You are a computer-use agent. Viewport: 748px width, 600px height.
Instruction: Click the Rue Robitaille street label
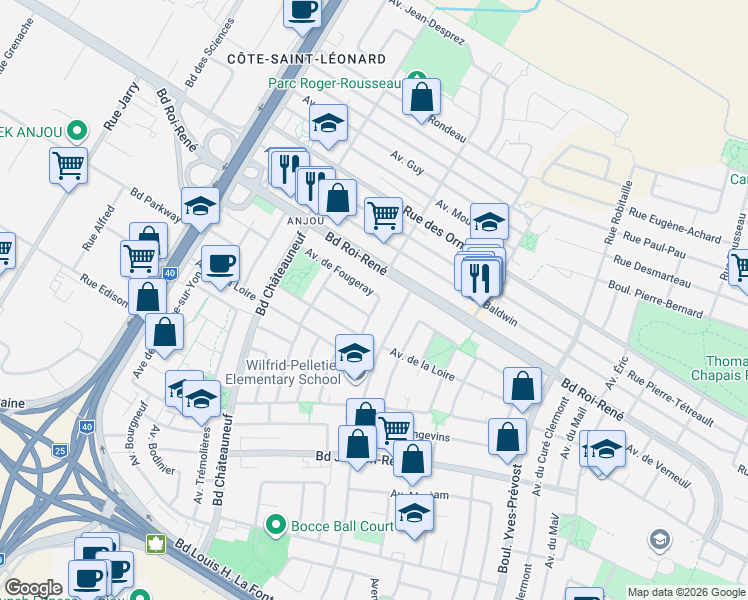[x=619, y=212]
